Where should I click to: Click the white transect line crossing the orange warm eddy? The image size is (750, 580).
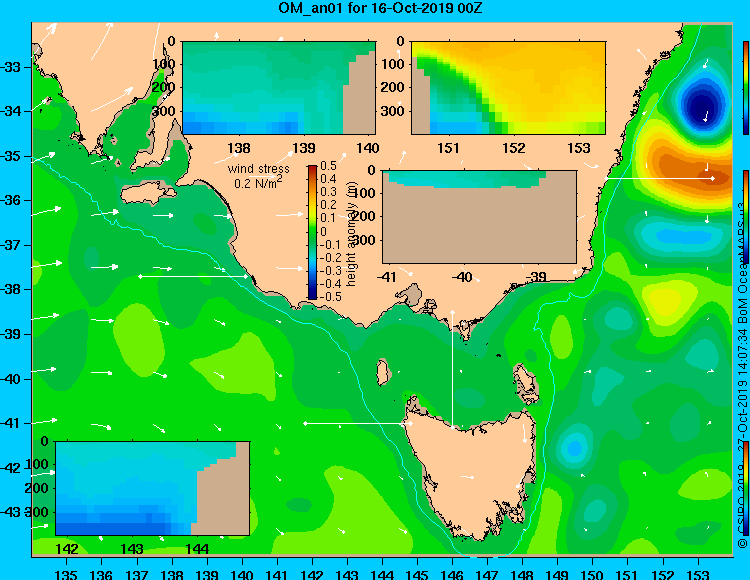(x=660, y=178)
